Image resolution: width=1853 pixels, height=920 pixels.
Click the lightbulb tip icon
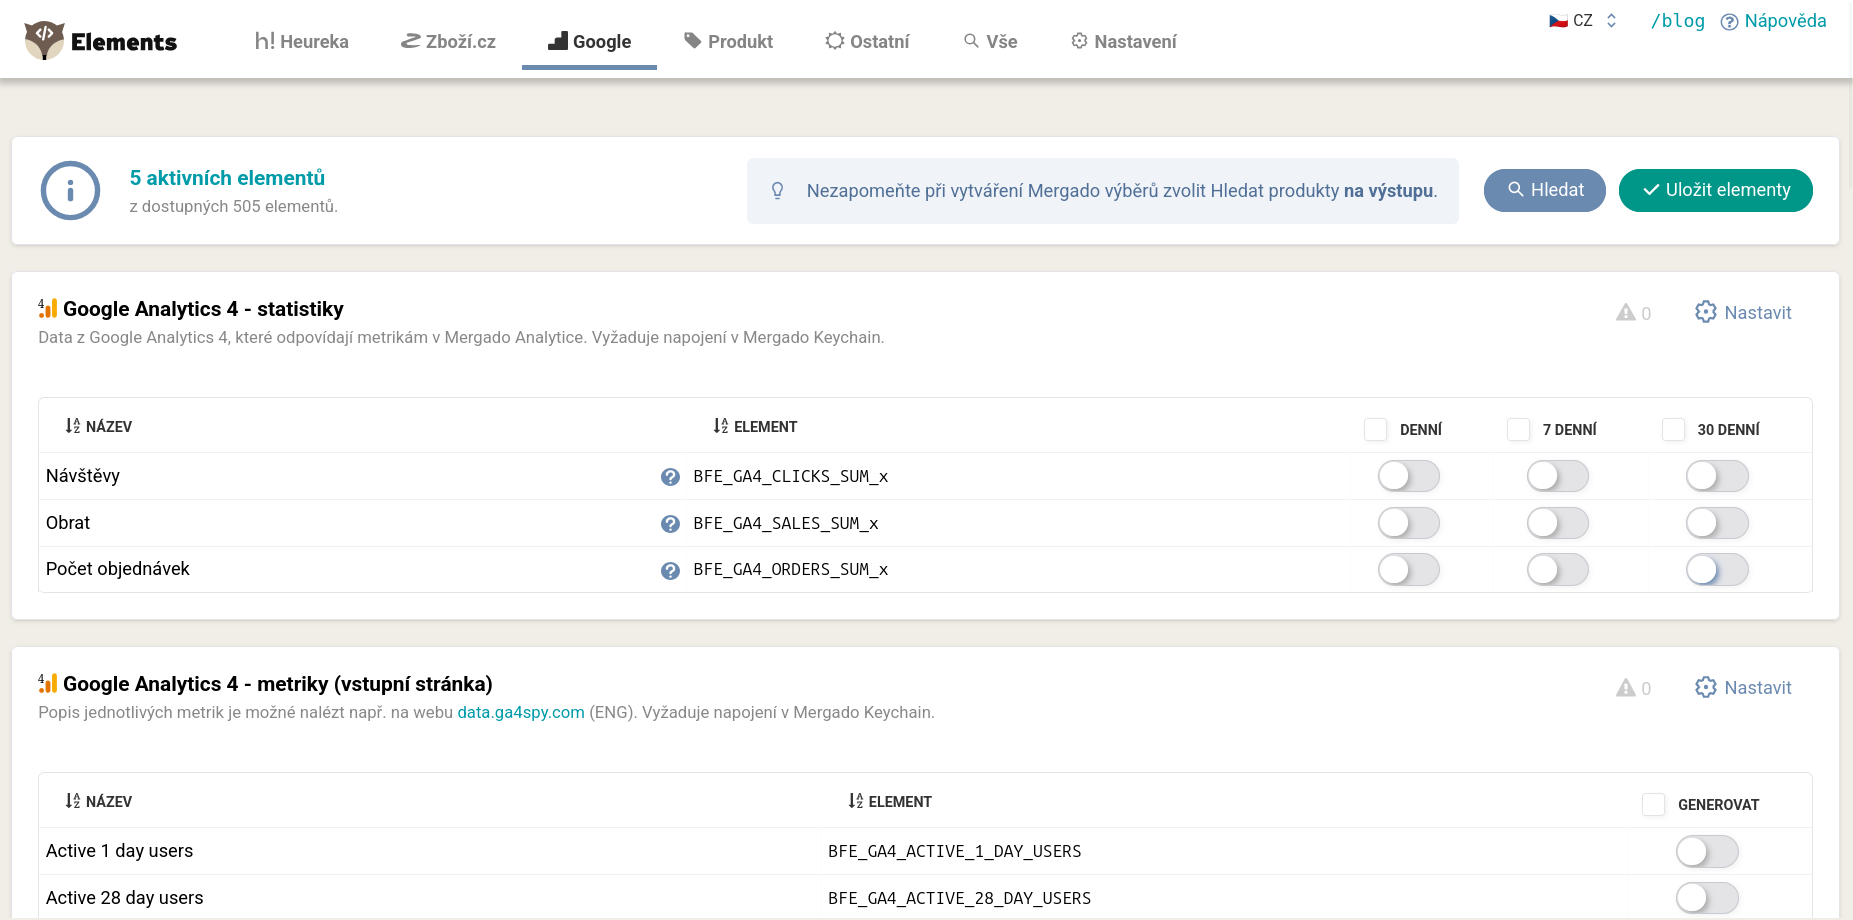click(777, 190)
